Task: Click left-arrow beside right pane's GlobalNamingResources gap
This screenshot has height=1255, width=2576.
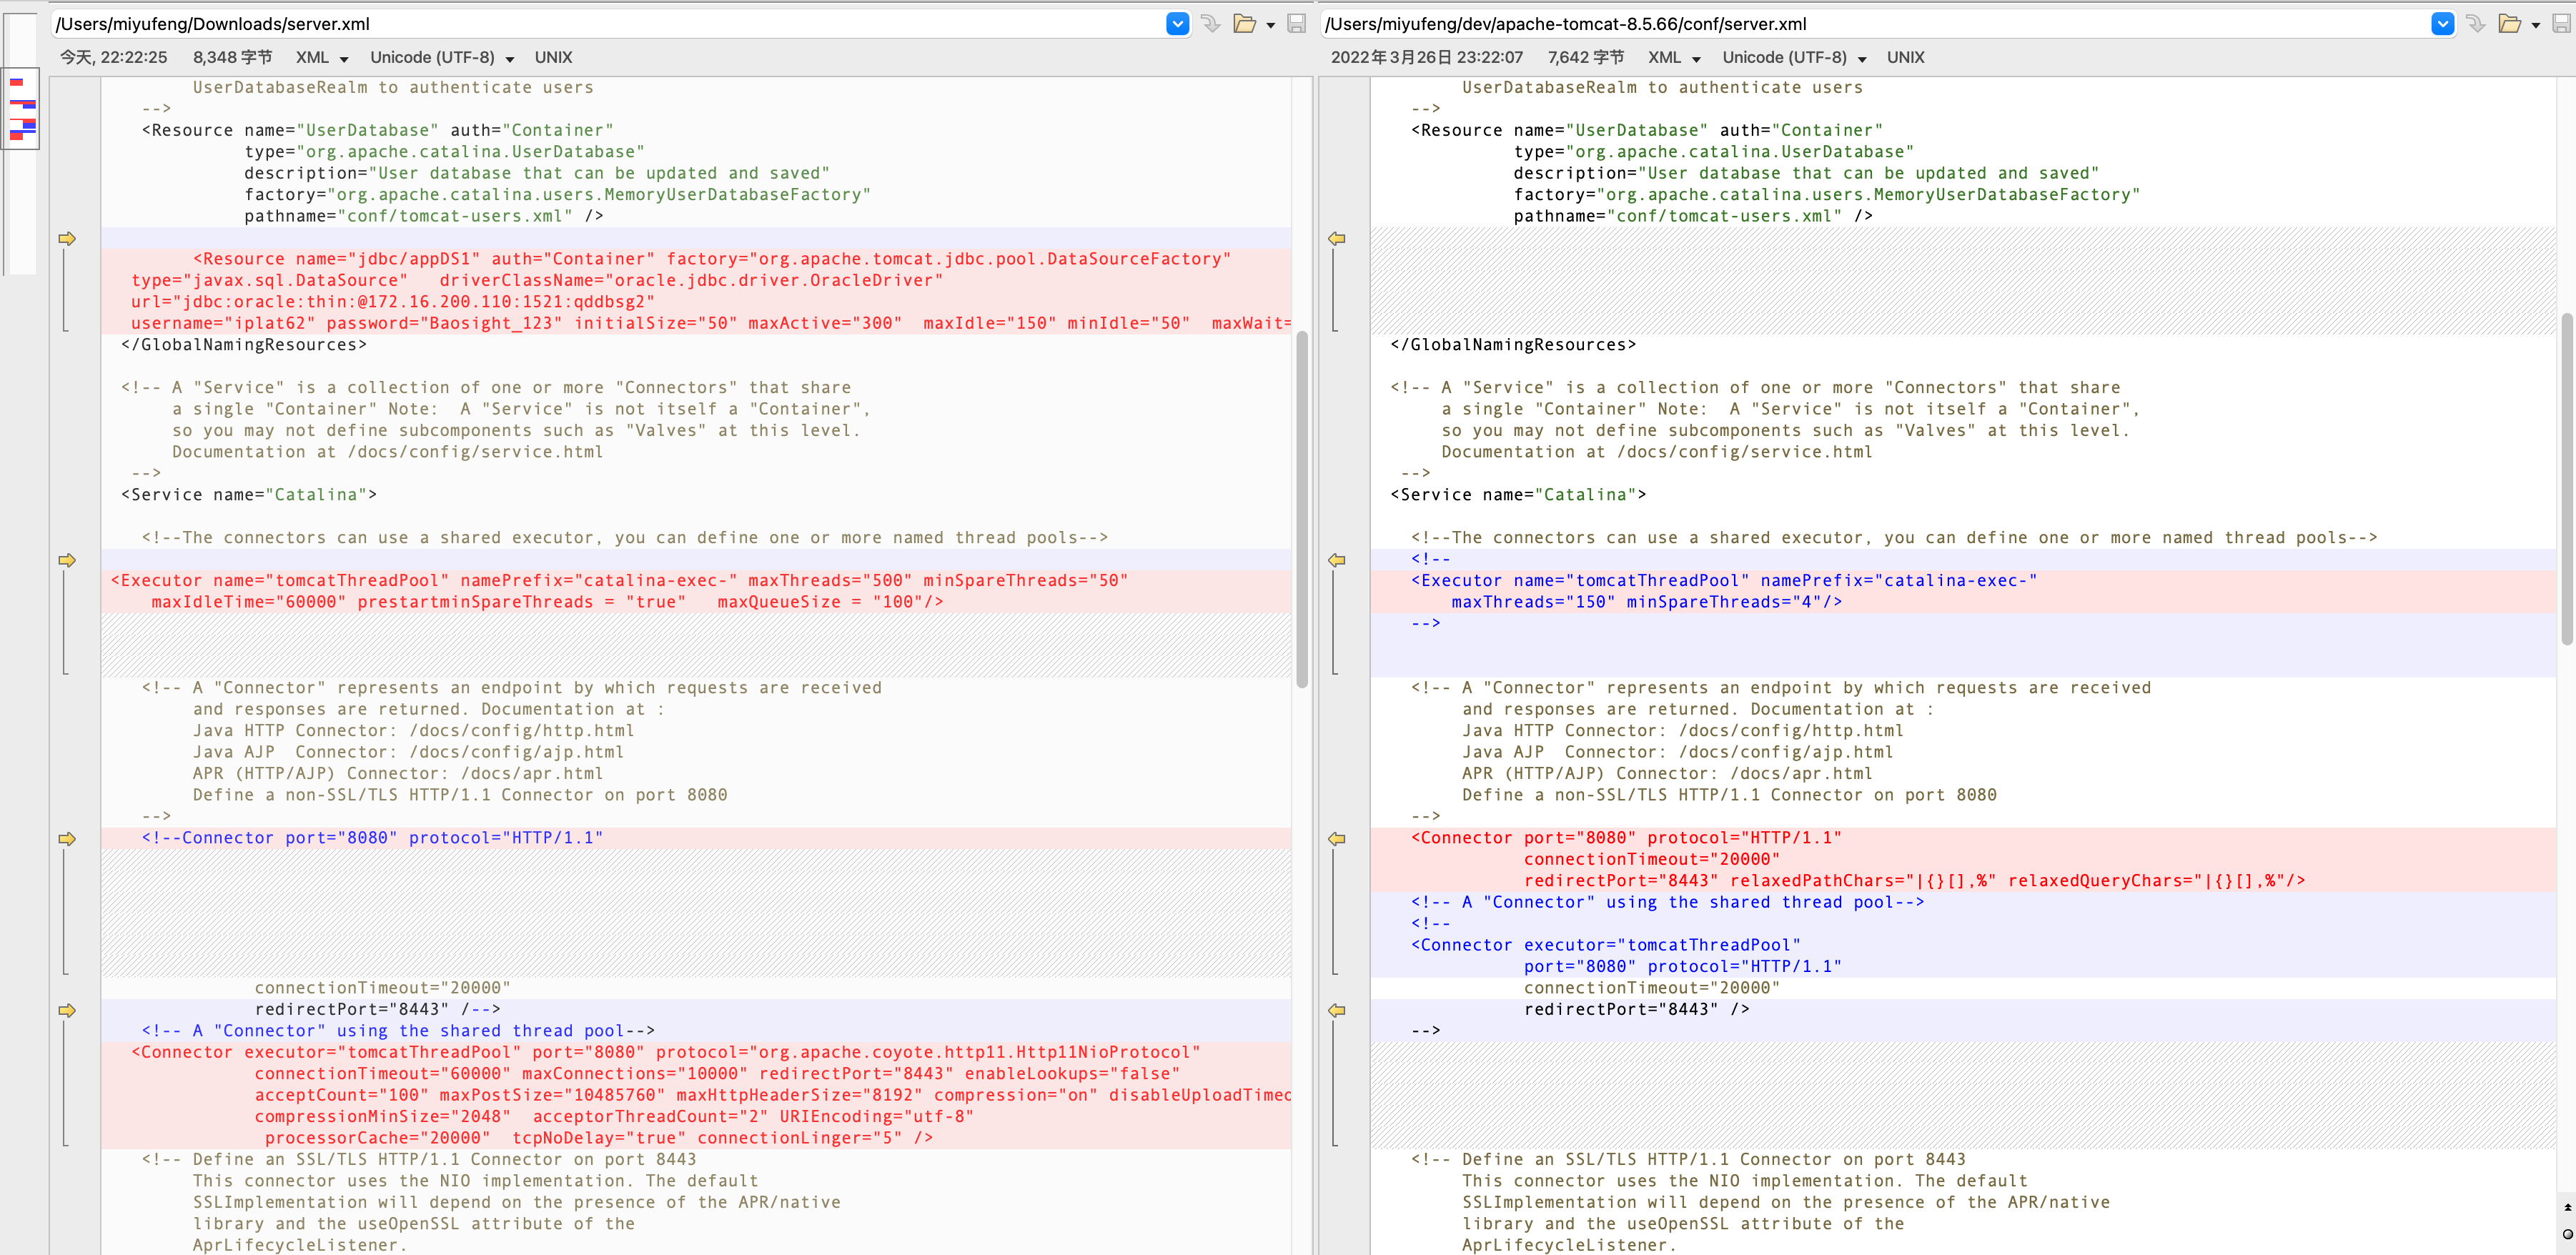Action: [x=1336, y=238]
